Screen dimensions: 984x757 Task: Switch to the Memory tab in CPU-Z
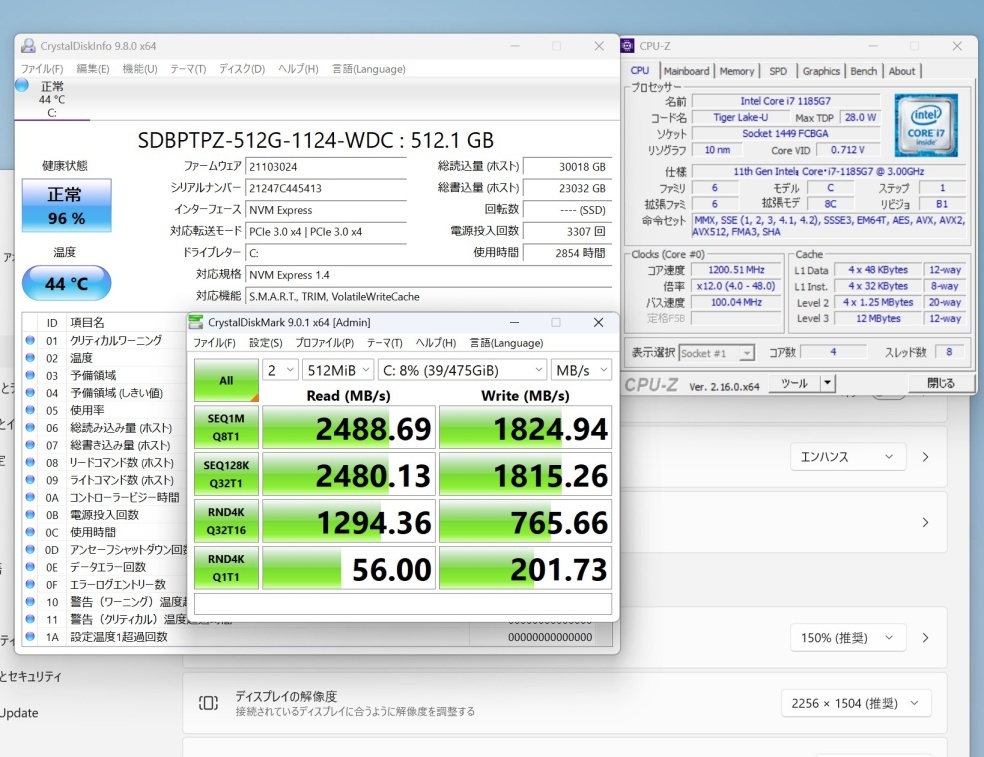tap(737, 71)
